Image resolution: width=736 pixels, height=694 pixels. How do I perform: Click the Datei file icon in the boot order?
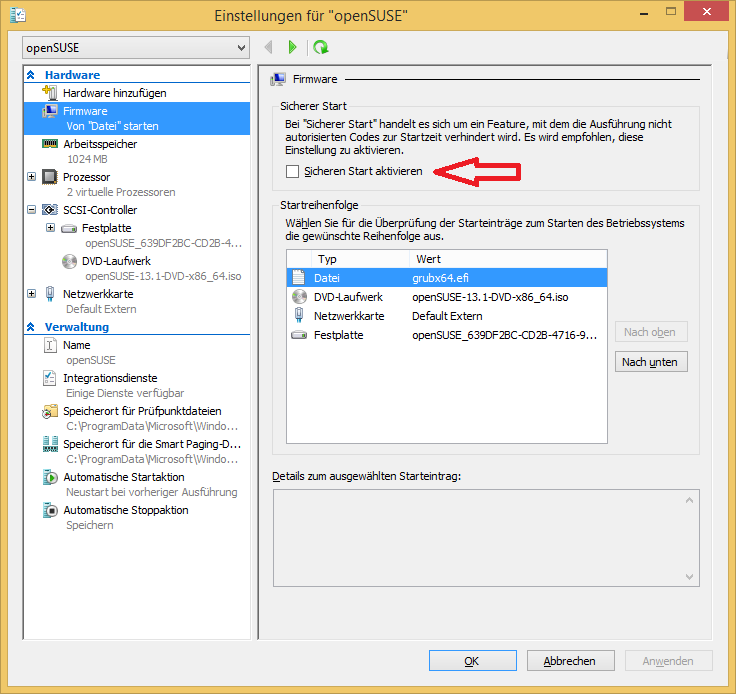tap(299, 277)
